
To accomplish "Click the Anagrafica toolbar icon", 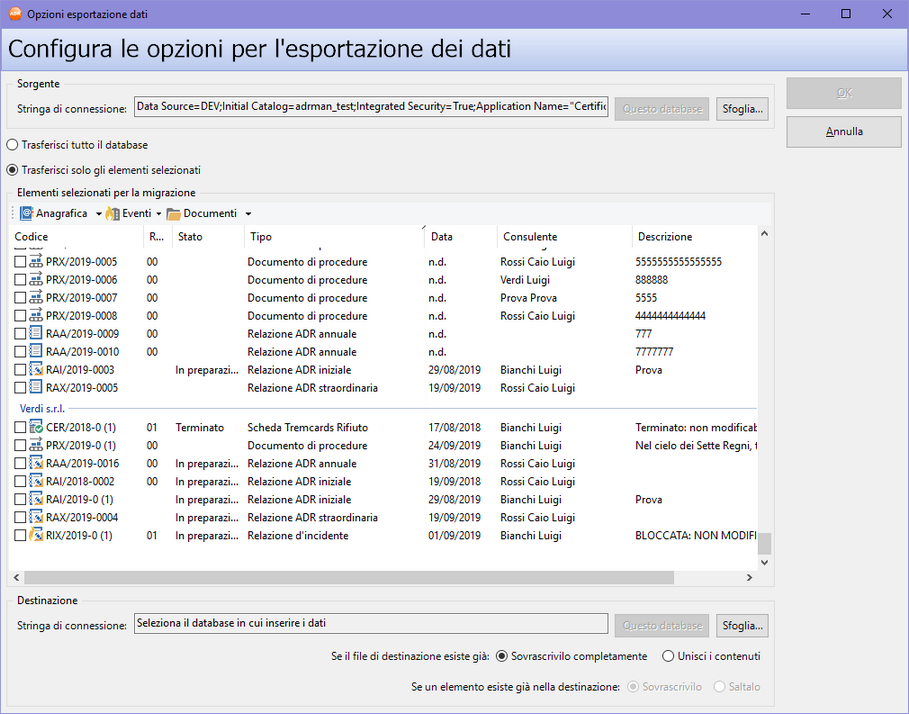I will point(27,213).
